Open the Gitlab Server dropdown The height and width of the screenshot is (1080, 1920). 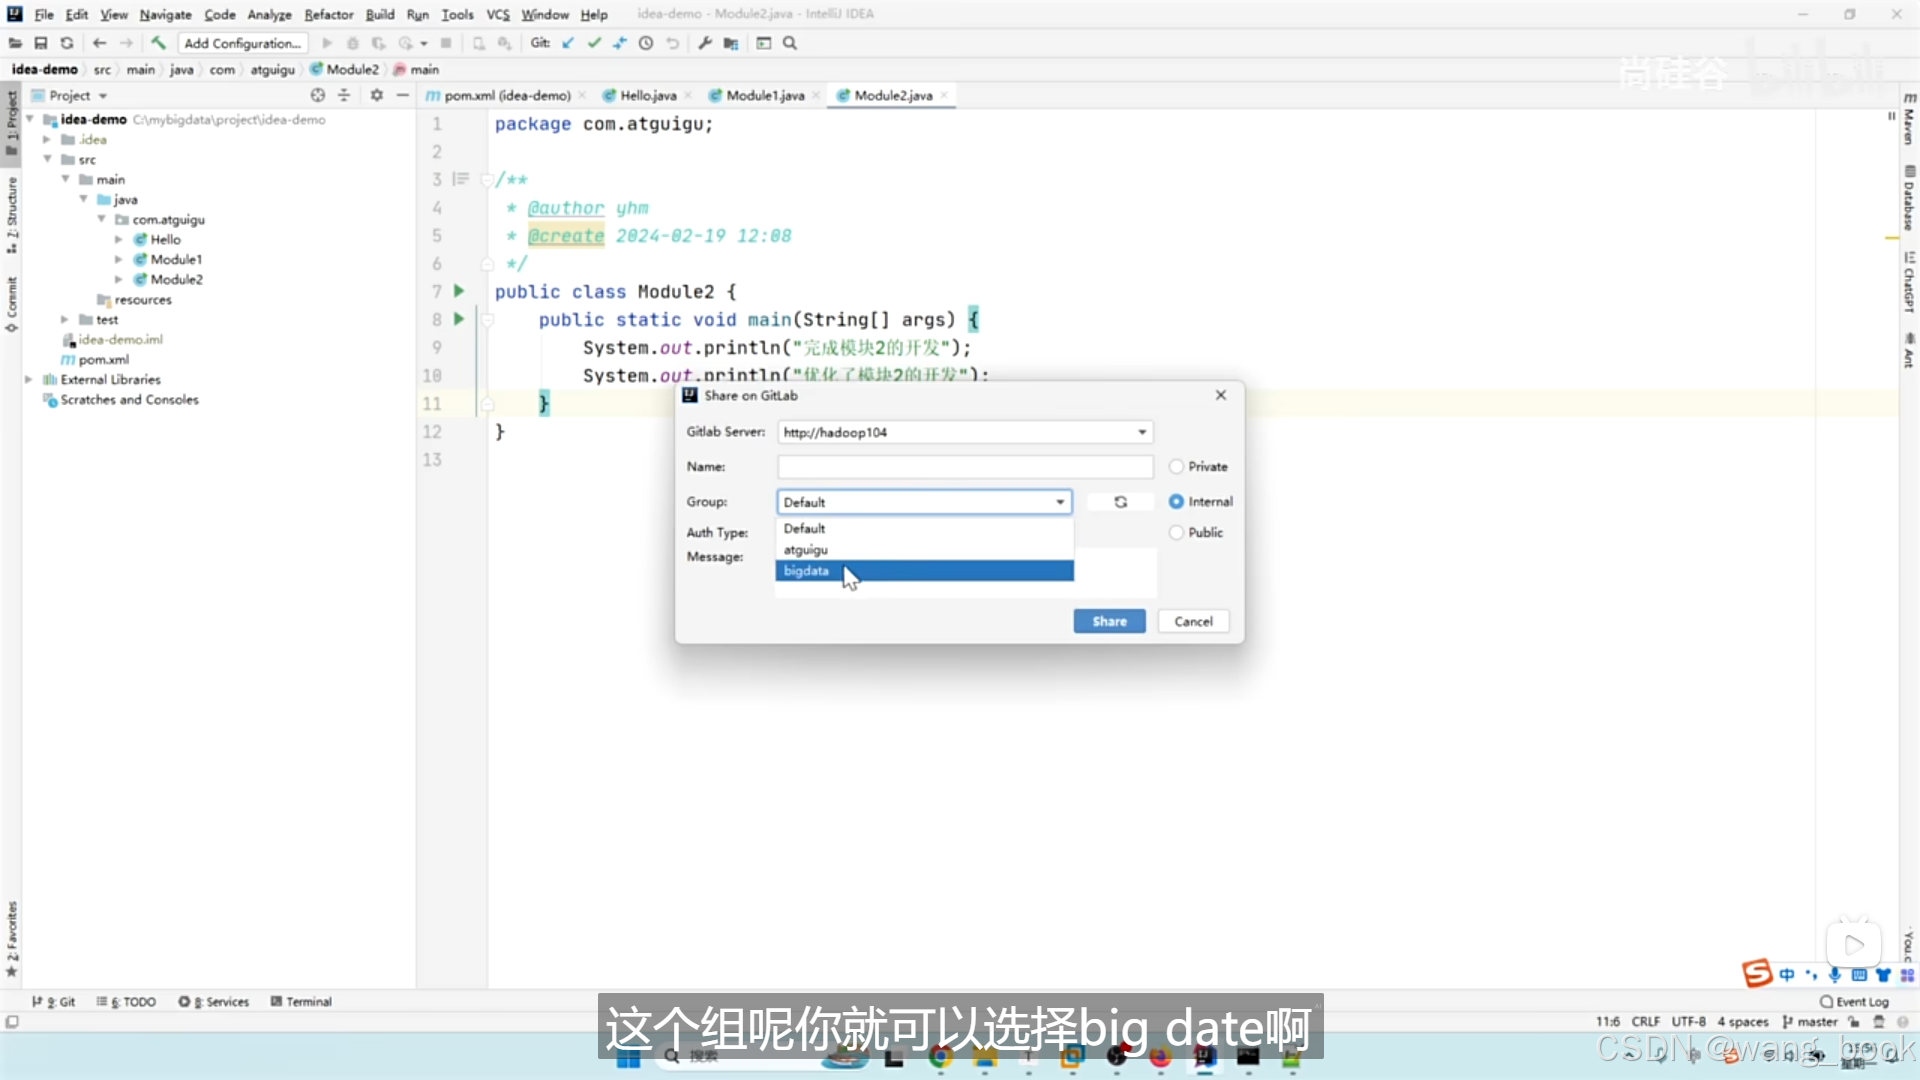(x=1142, y=432)
